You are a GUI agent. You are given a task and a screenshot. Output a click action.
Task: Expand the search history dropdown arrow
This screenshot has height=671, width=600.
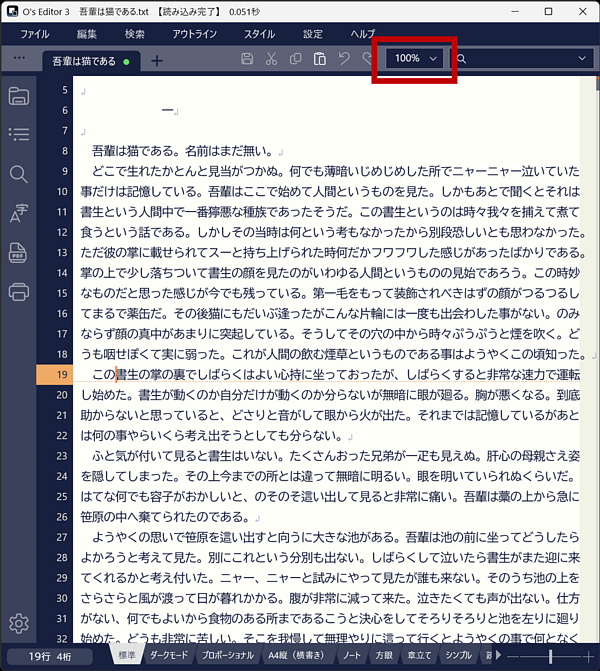tap(582, 58)
